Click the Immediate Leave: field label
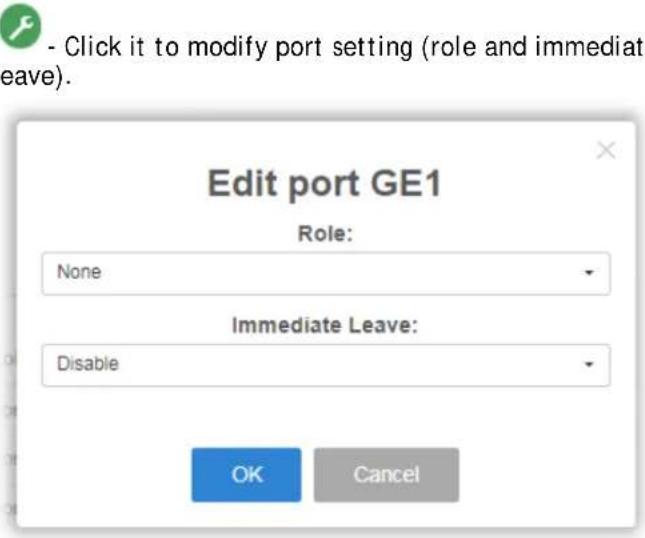 [325, 325]
